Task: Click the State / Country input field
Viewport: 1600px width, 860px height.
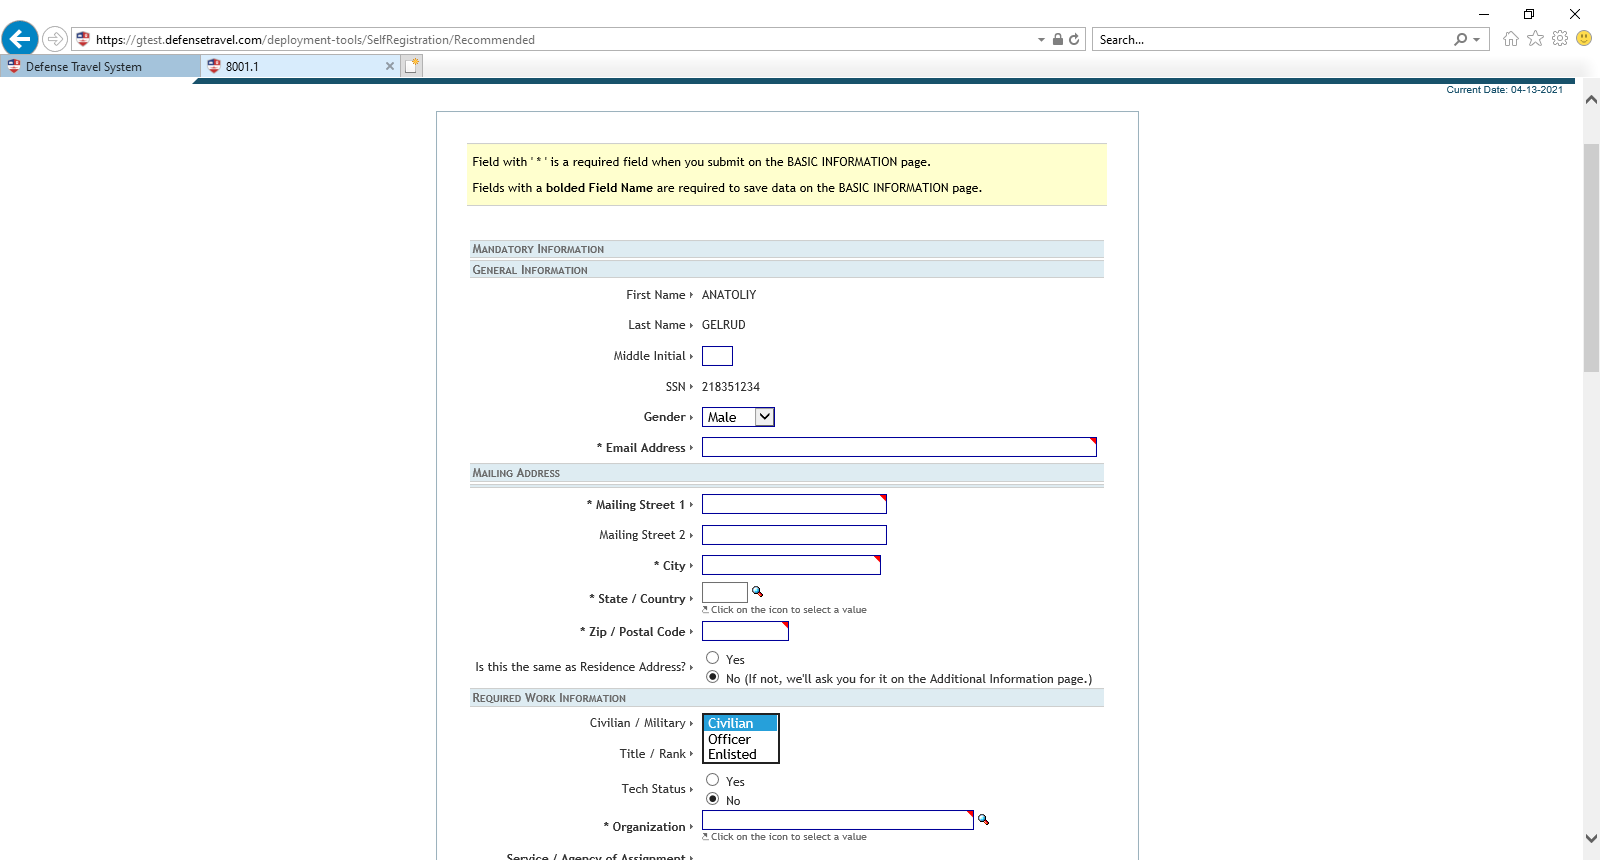Action: point(725,592)
